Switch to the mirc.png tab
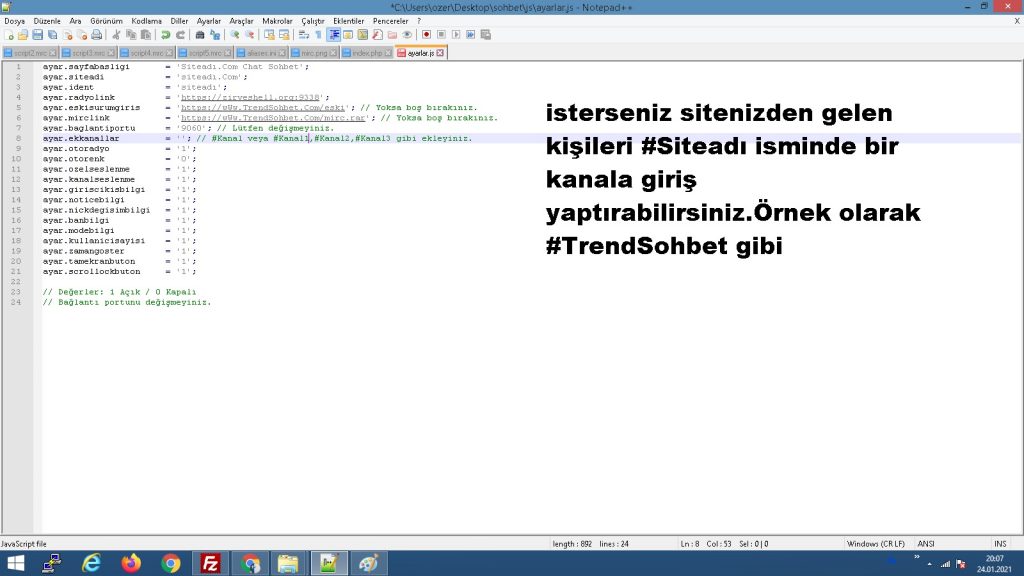 point(314,53)
